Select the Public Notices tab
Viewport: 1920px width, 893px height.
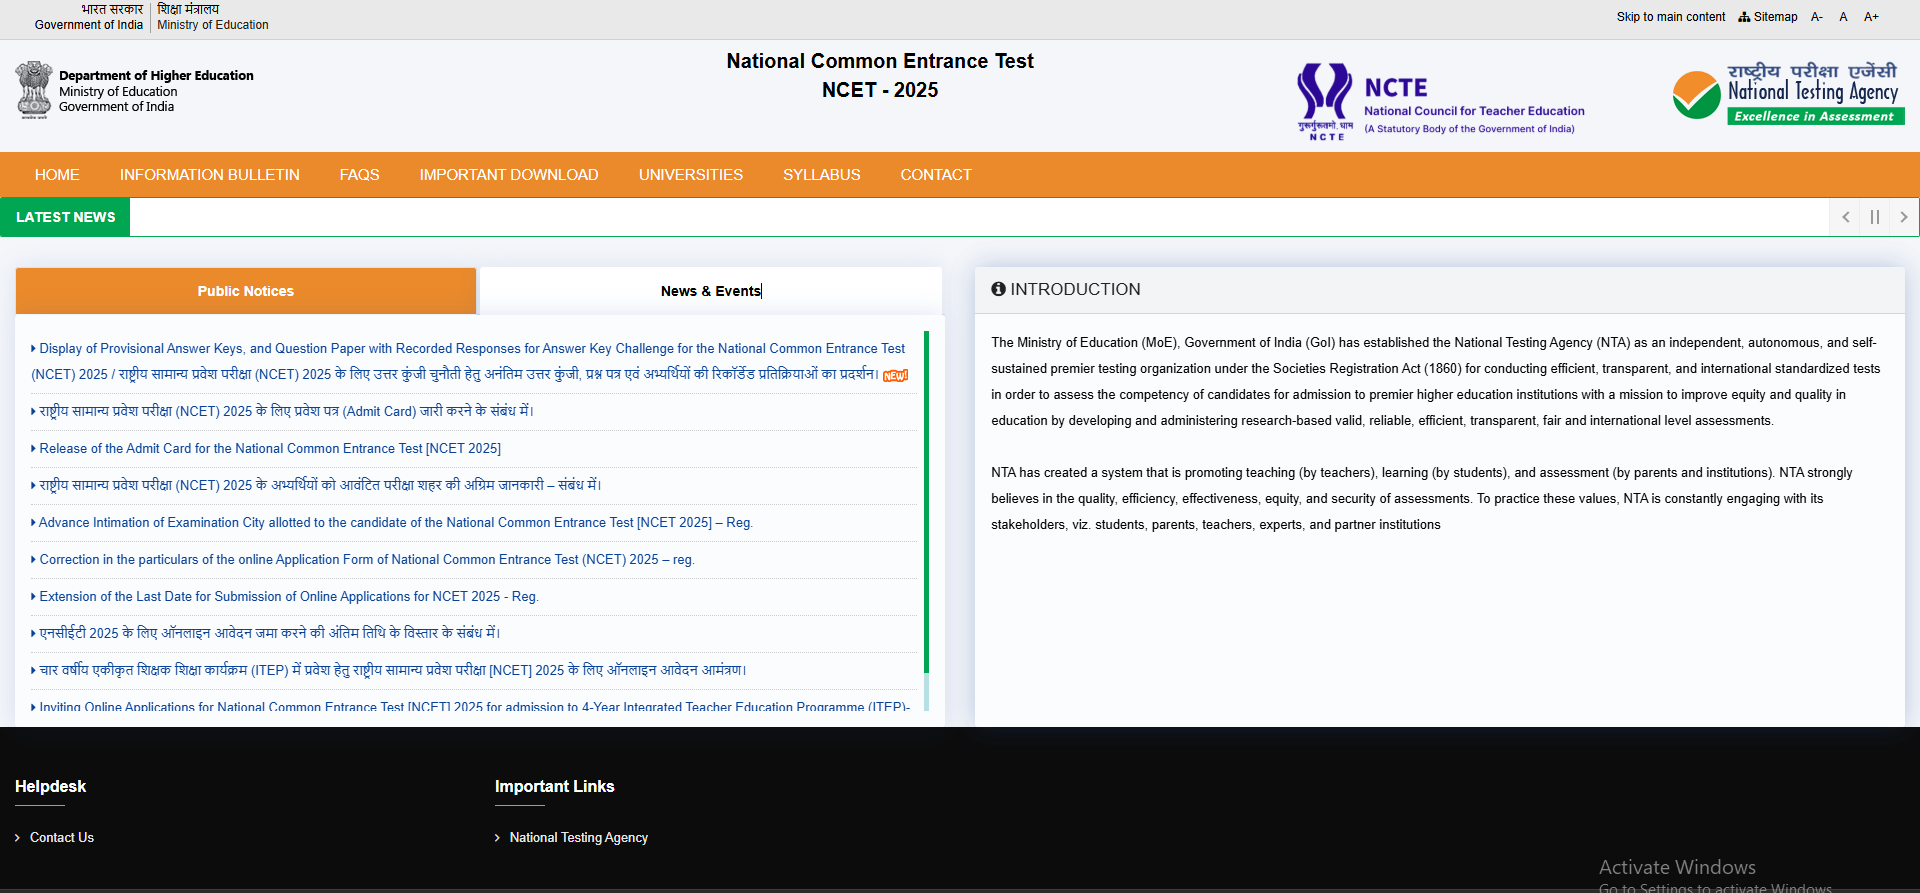[x=245, y=291]
